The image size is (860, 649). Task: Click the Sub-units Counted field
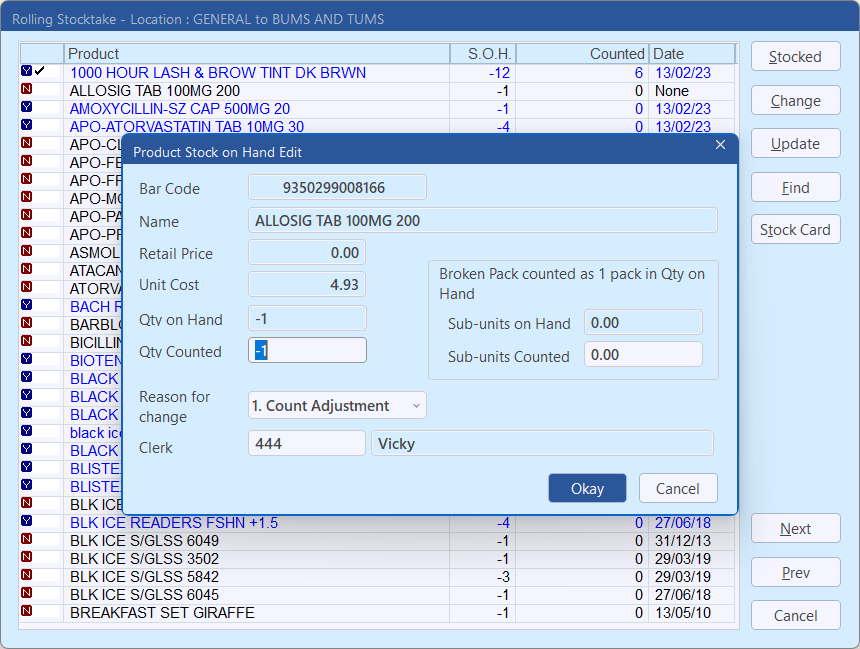[x=643, y=355]
